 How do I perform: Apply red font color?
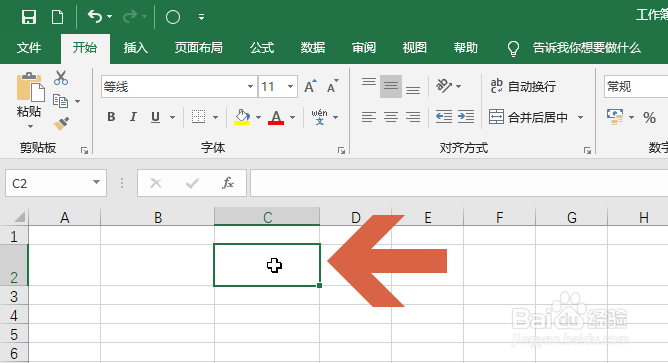(276, 117)
